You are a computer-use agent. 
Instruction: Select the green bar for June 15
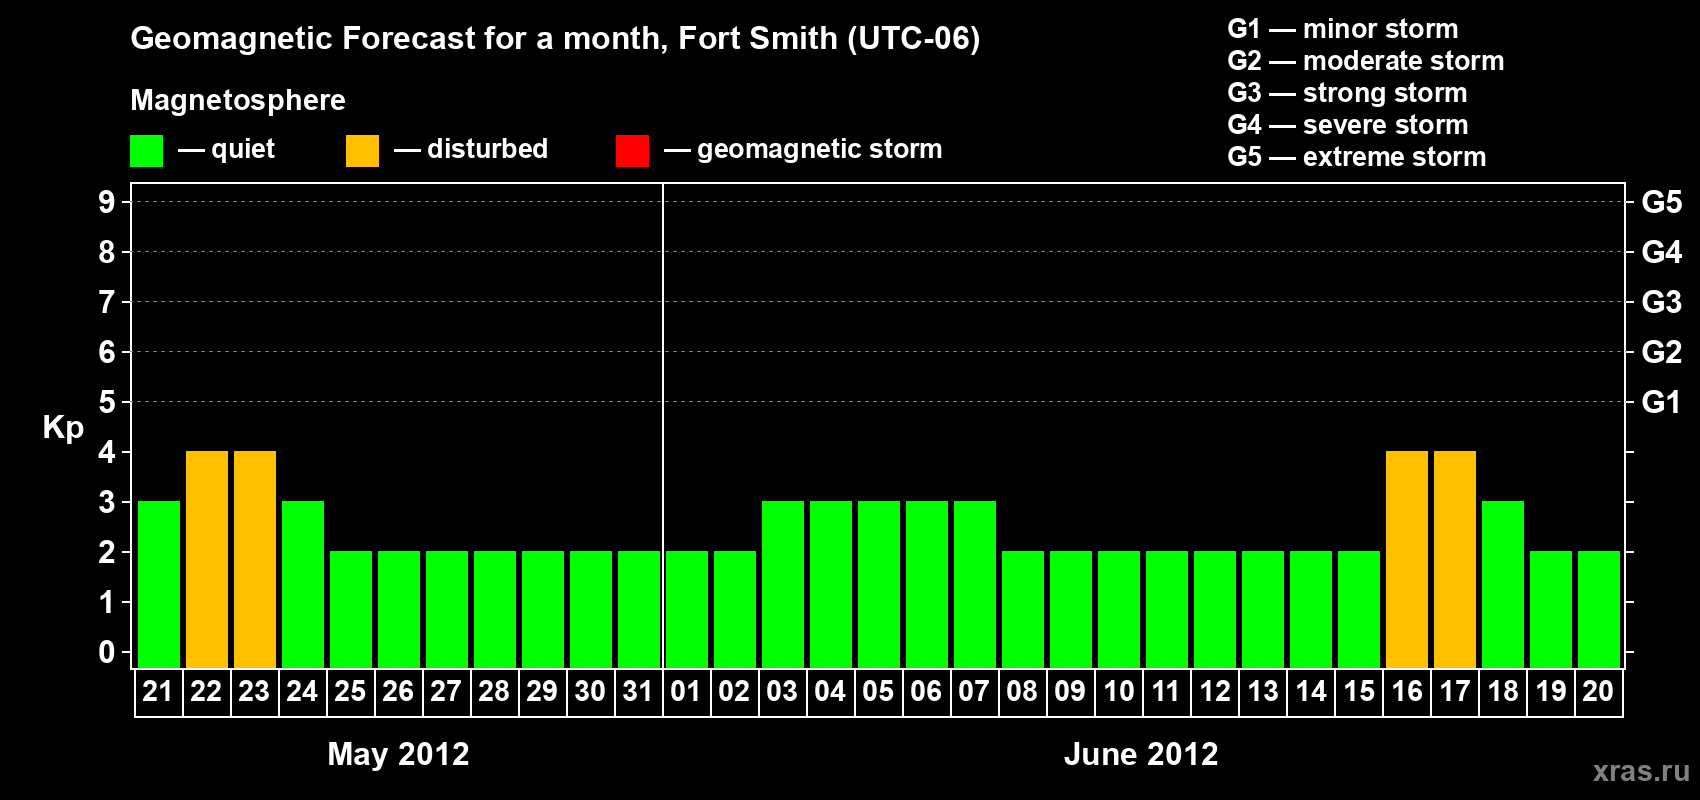1359,609
